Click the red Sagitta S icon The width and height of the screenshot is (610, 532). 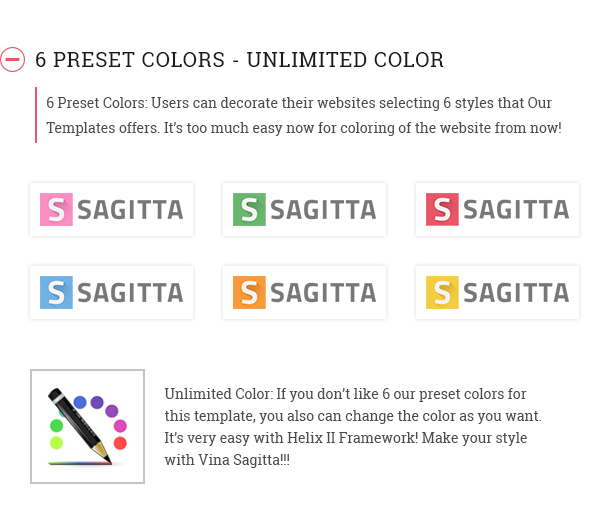coord(442,209)
